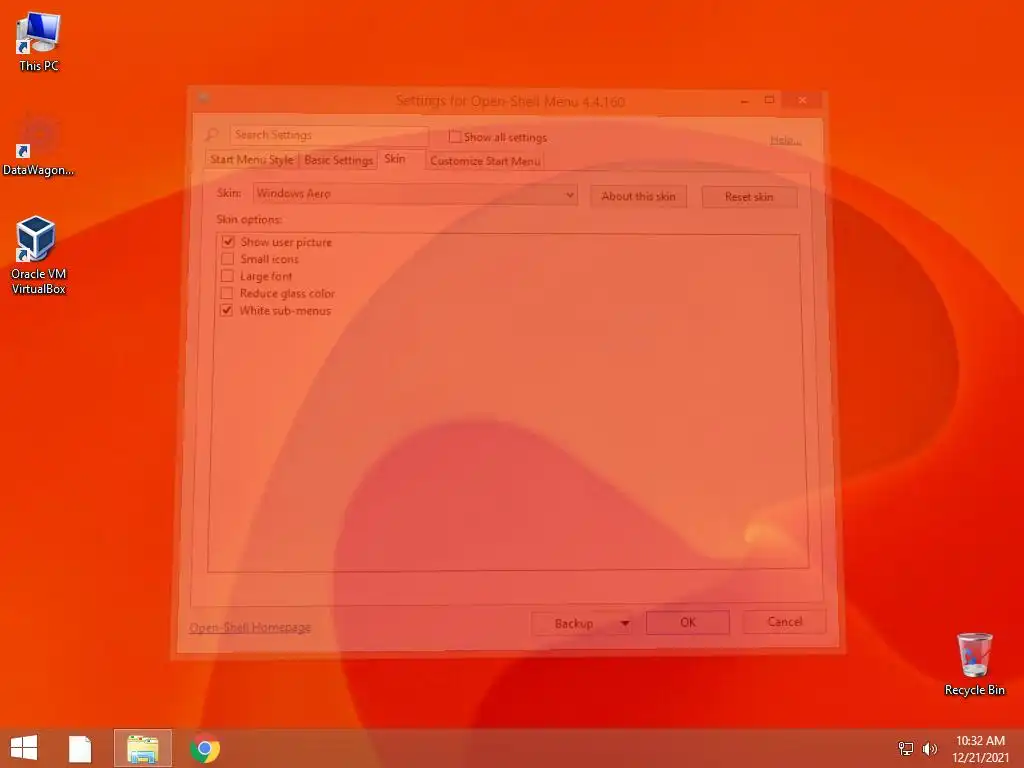Image resolution: width=1024 pixels, height=768 pixels.
Task: Expand the Skin dropdown showing Windows Aero
Action: point(415,194)
